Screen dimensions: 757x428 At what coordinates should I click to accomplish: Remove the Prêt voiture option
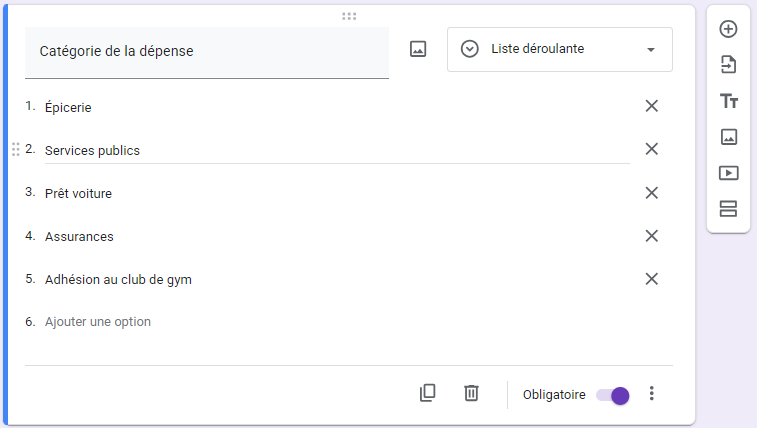coord(651,193)
